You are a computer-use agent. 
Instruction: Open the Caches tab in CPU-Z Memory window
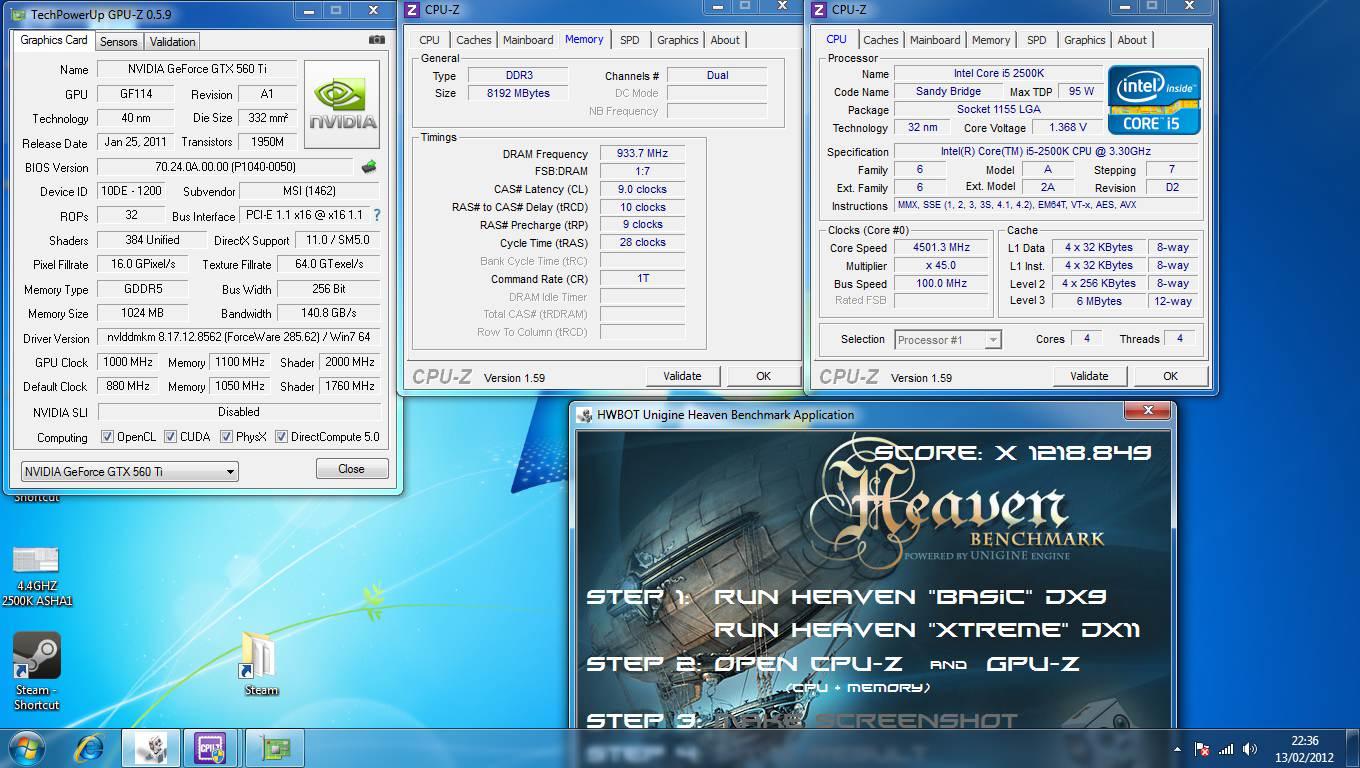pyautogui.click(x=474, y=40)
